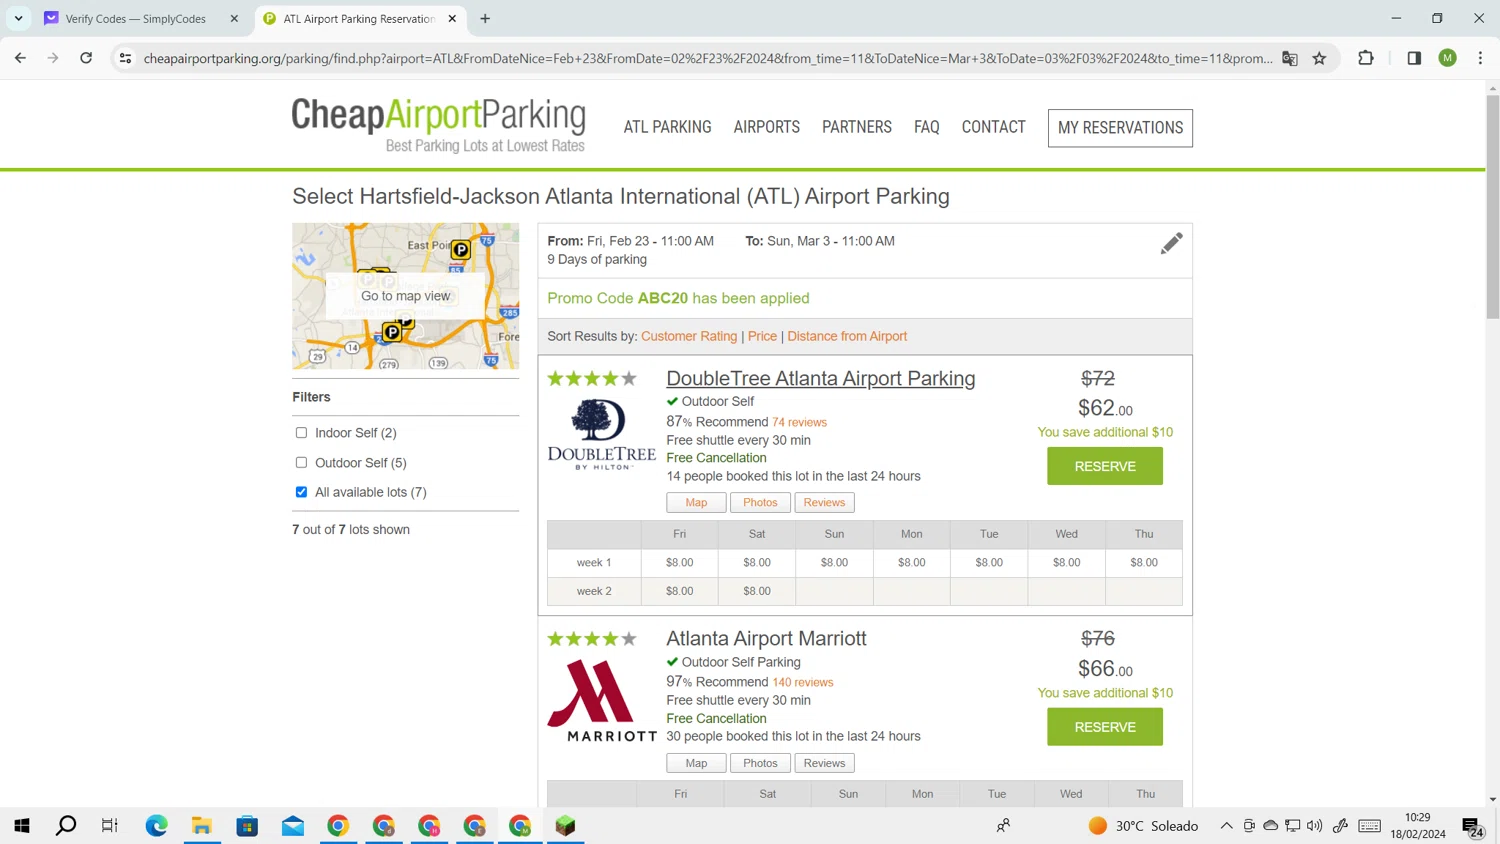The width and height of the screenshot is (1500, 844).
Task: Open the tab search dropdown arrow
Action: (x=18, y=18)
